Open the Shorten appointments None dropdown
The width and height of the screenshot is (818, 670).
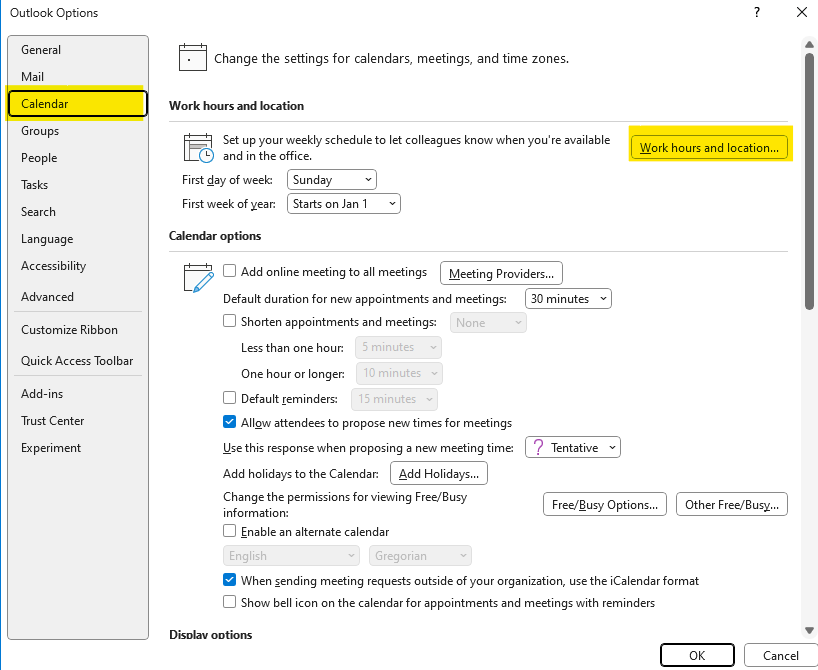[488, 322]
